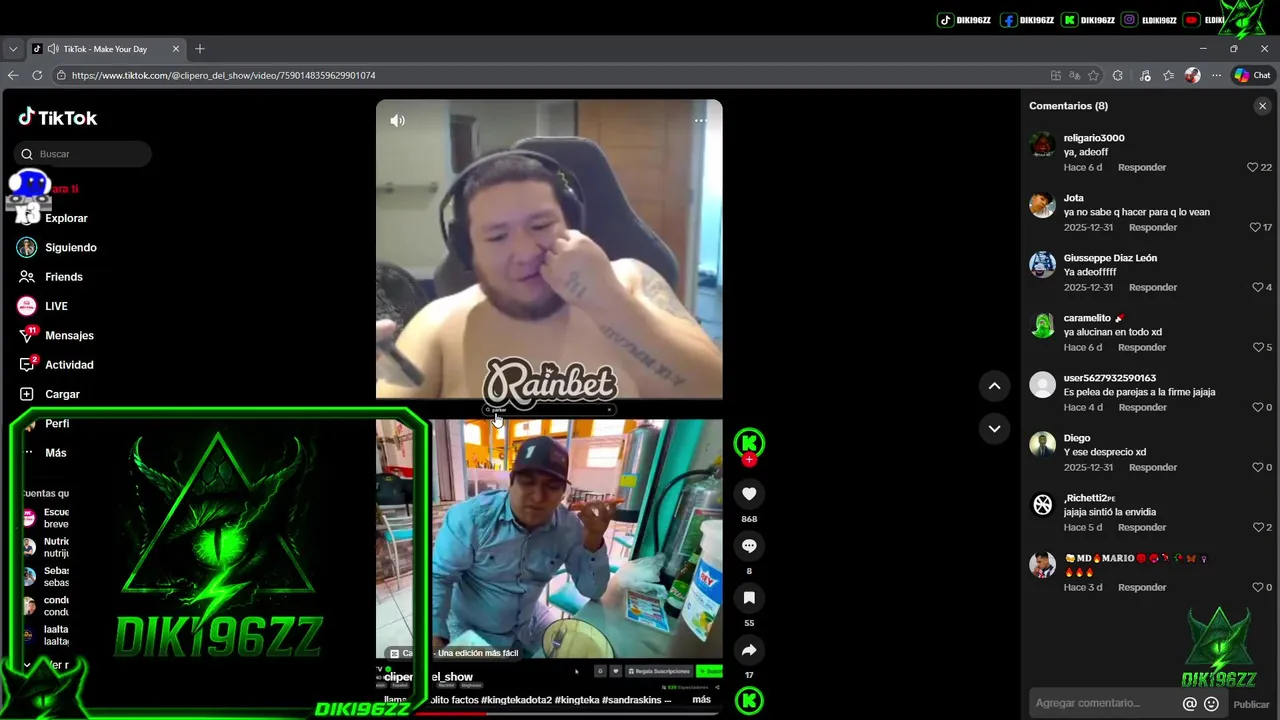Mute the tab via speaker icon
Viewport: 1280px width, 720px height.
click(53, 49)
